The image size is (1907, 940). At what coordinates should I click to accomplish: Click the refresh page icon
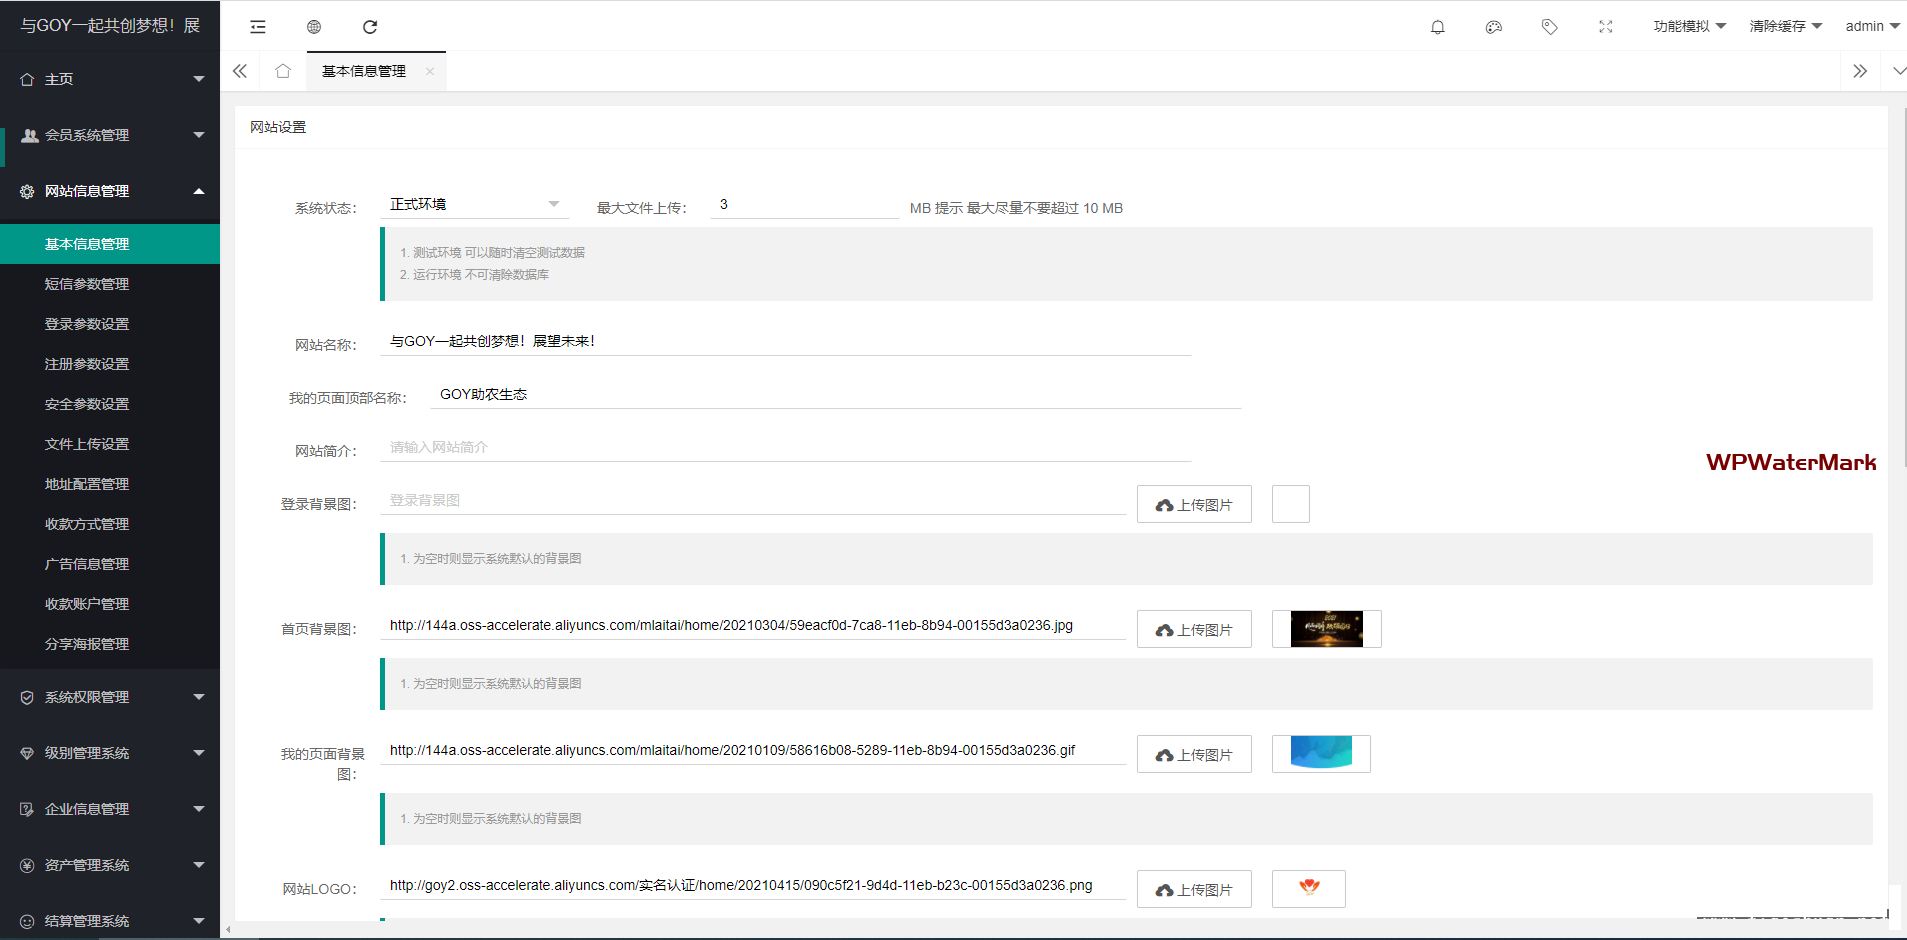370,27
